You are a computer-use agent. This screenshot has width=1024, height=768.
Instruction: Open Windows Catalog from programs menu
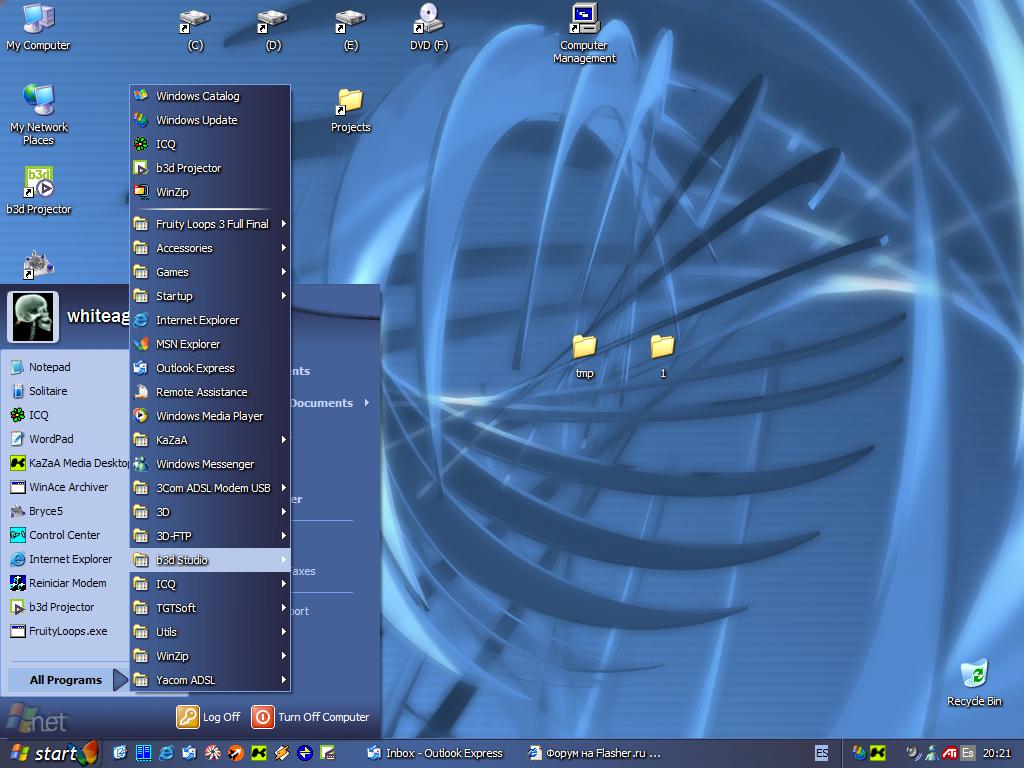(210, 96)
